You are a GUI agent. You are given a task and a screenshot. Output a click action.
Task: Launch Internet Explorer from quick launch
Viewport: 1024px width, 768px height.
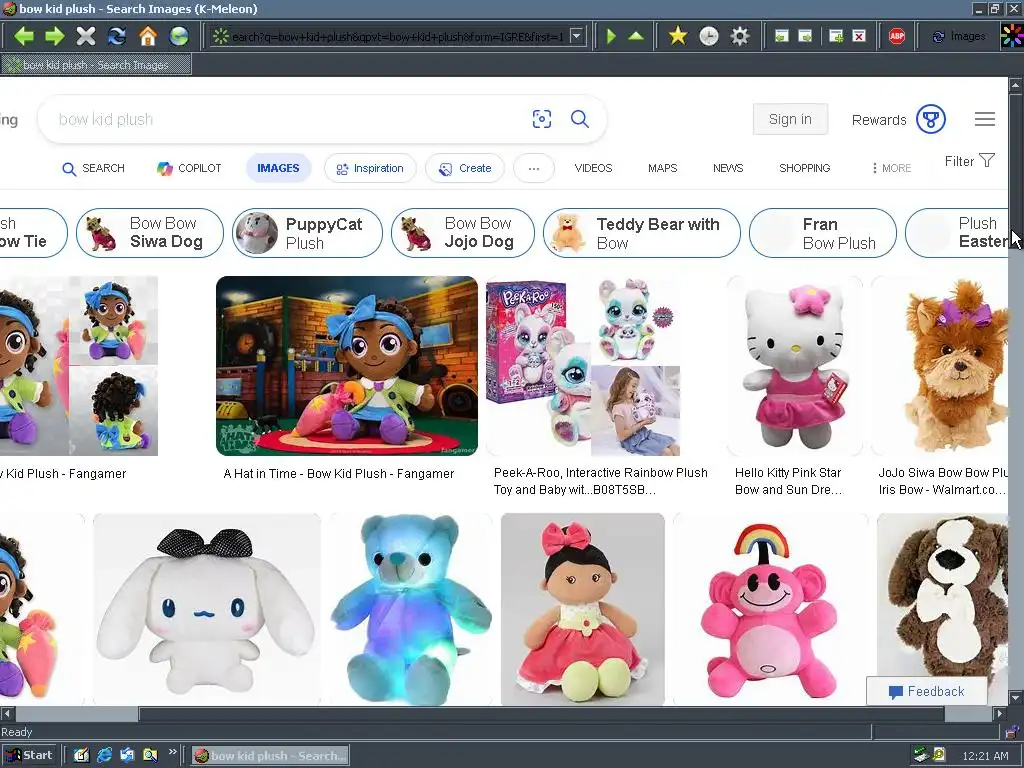point(104,756)
